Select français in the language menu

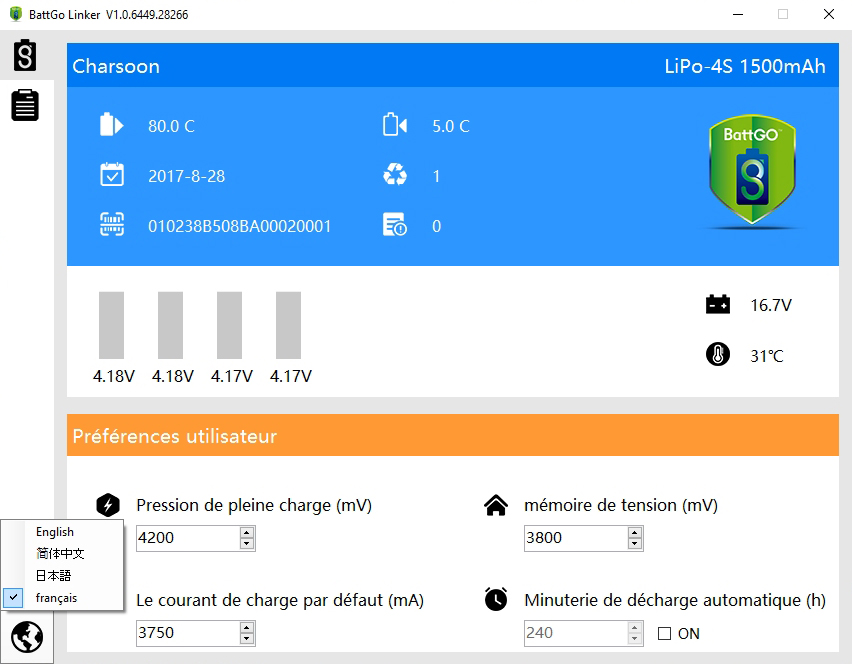[57, 598]
